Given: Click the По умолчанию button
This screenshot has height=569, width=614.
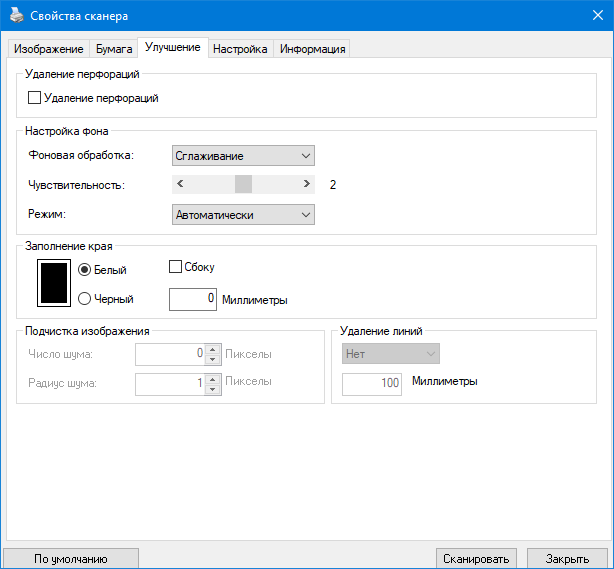Looking at the screenshot, I should 71,558.
